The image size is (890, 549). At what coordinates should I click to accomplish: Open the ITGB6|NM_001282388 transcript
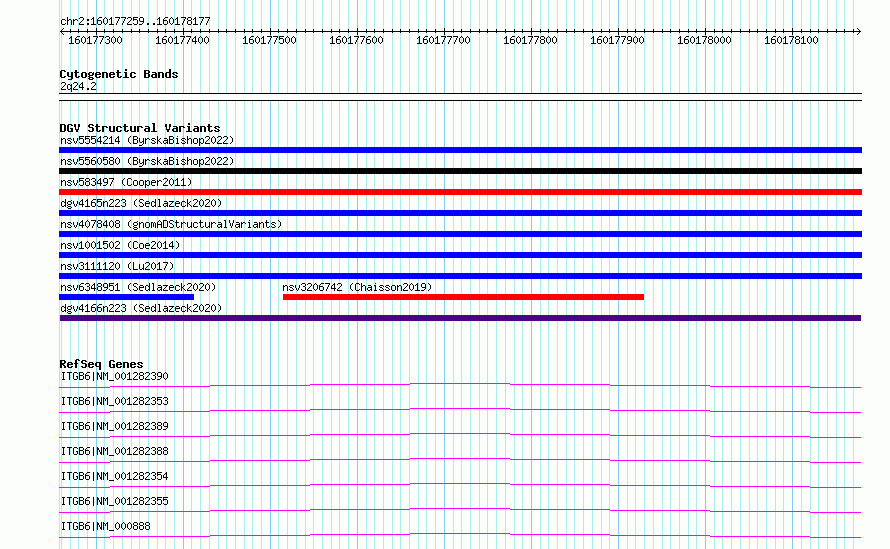pos(115,451)
